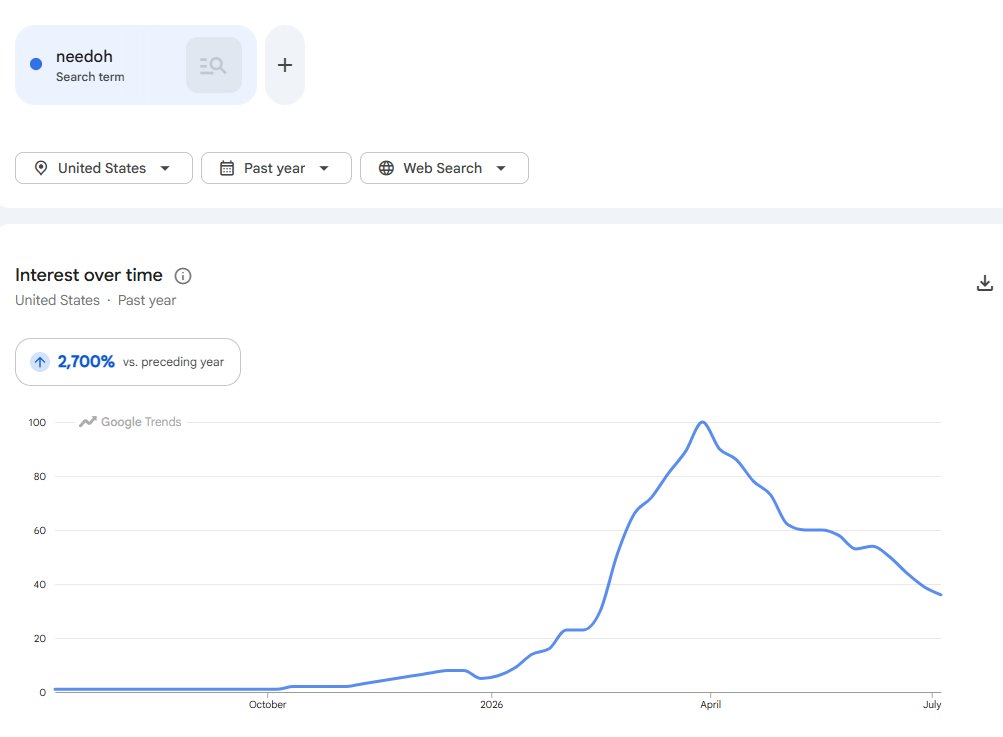Screen dimensions: 1003x737
Task: Click the end of the trend line at July
Action: point(940,594)
